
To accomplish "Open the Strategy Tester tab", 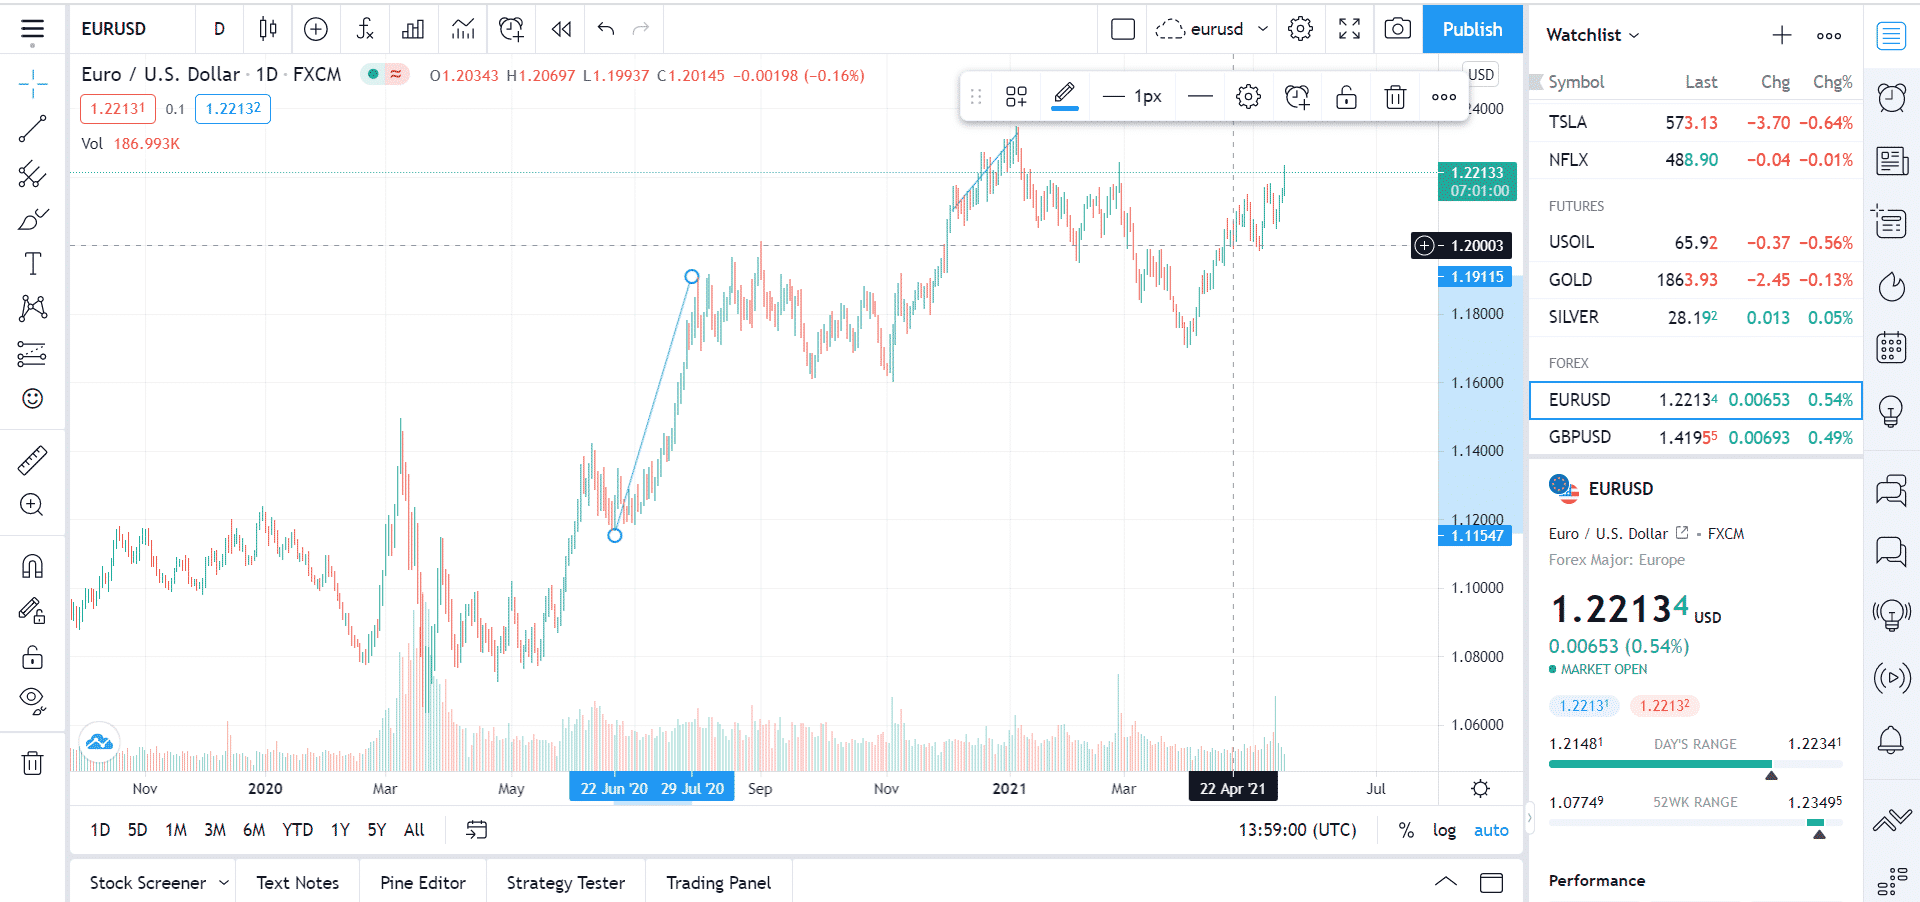I will (566, 882).
